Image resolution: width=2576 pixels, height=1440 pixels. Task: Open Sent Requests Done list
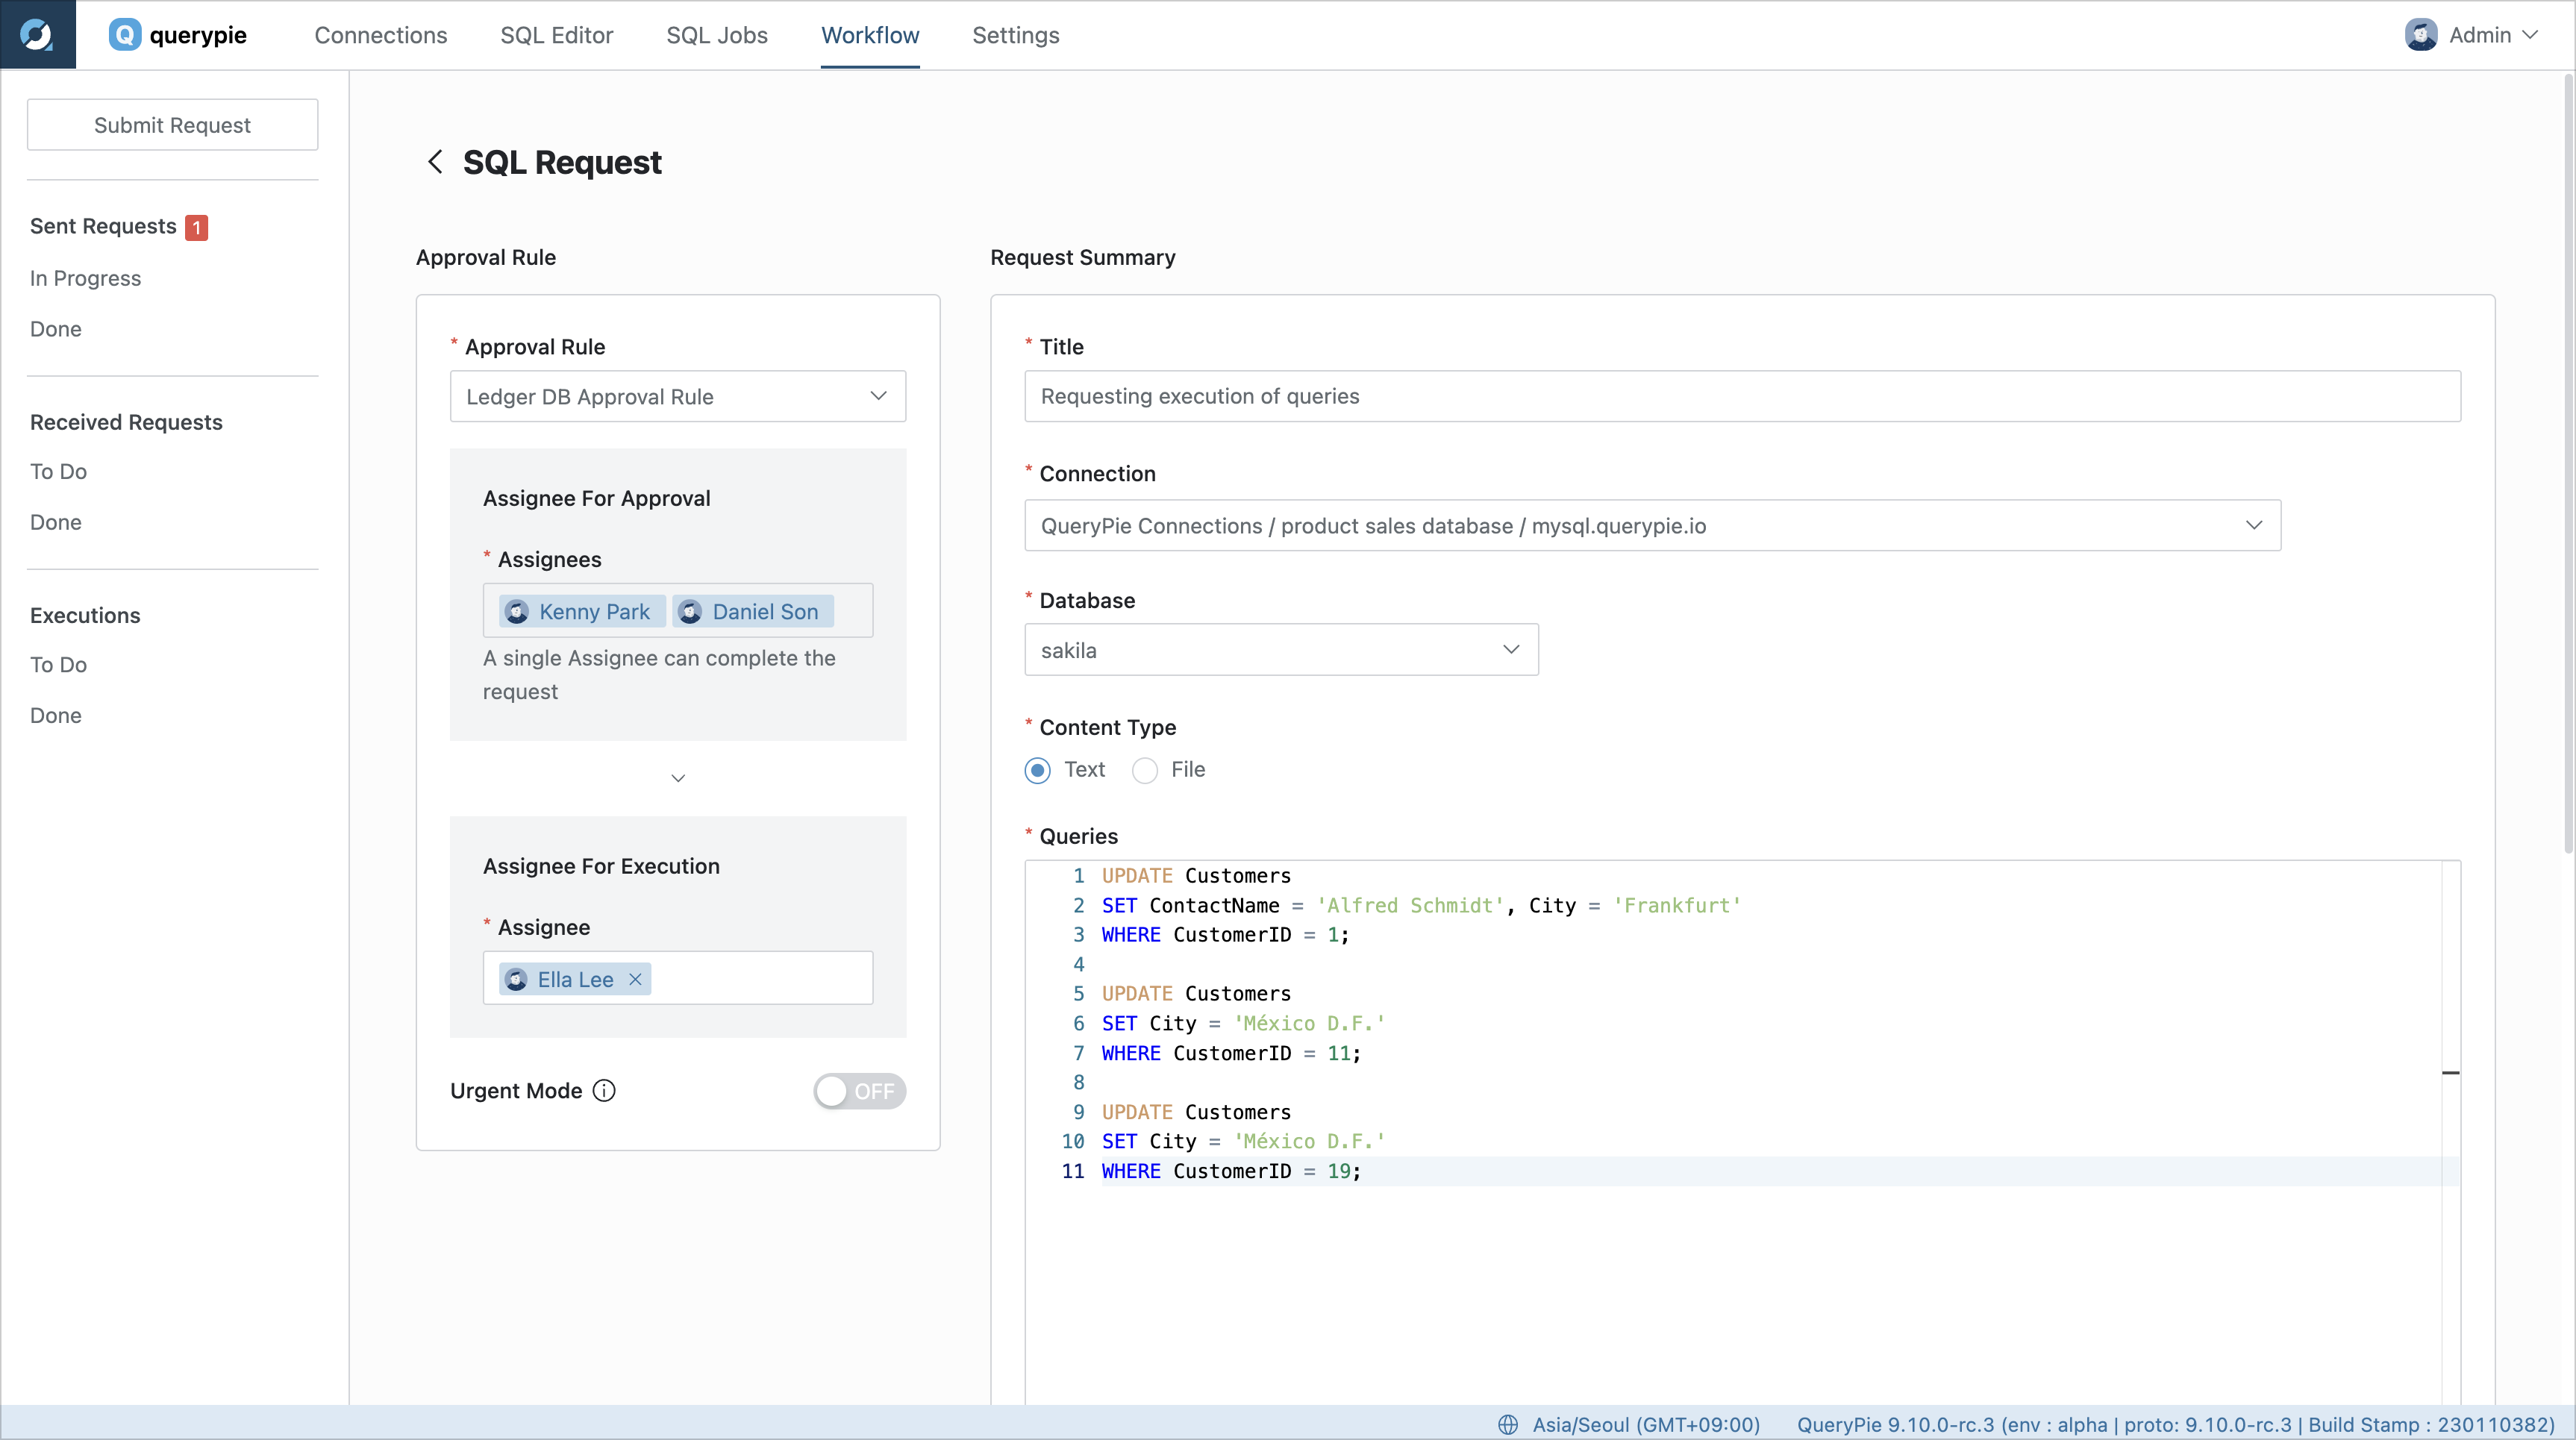[x=56, y=329]
